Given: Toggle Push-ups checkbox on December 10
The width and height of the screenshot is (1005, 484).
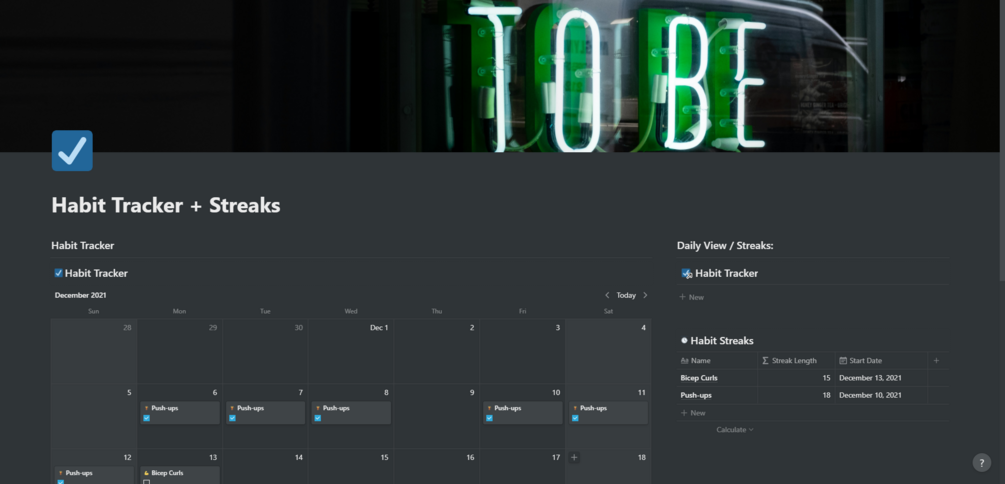Looking at the screenshot, I should (x=489, y=418).
